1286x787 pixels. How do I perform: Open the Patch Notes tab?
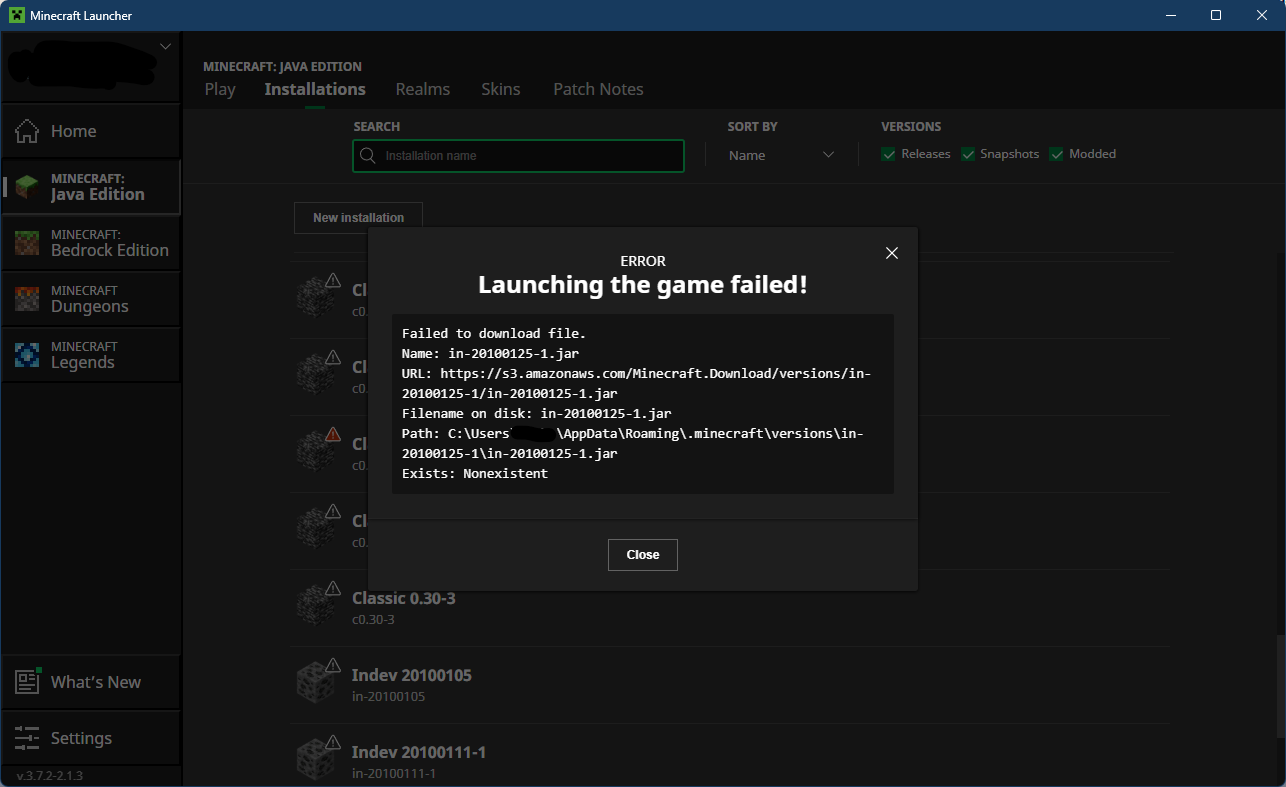tap(598, 89)
